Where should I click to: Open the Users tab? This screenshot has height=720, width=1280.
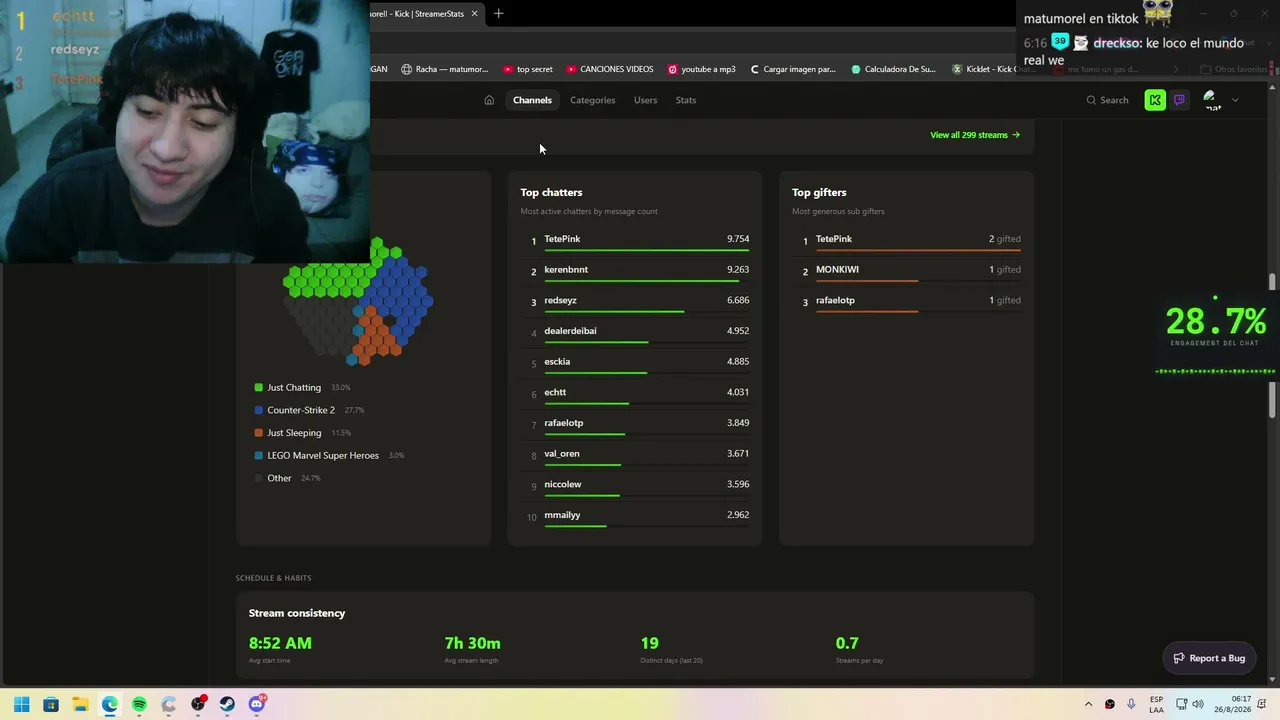[645, 100]
